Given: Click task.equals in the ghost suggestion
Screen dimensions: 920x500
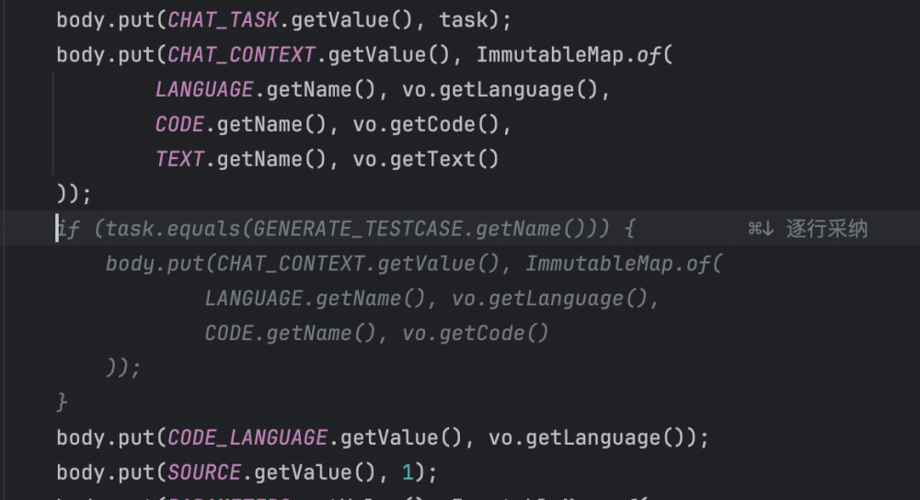Looking at the screenshot, I should 173,229.
